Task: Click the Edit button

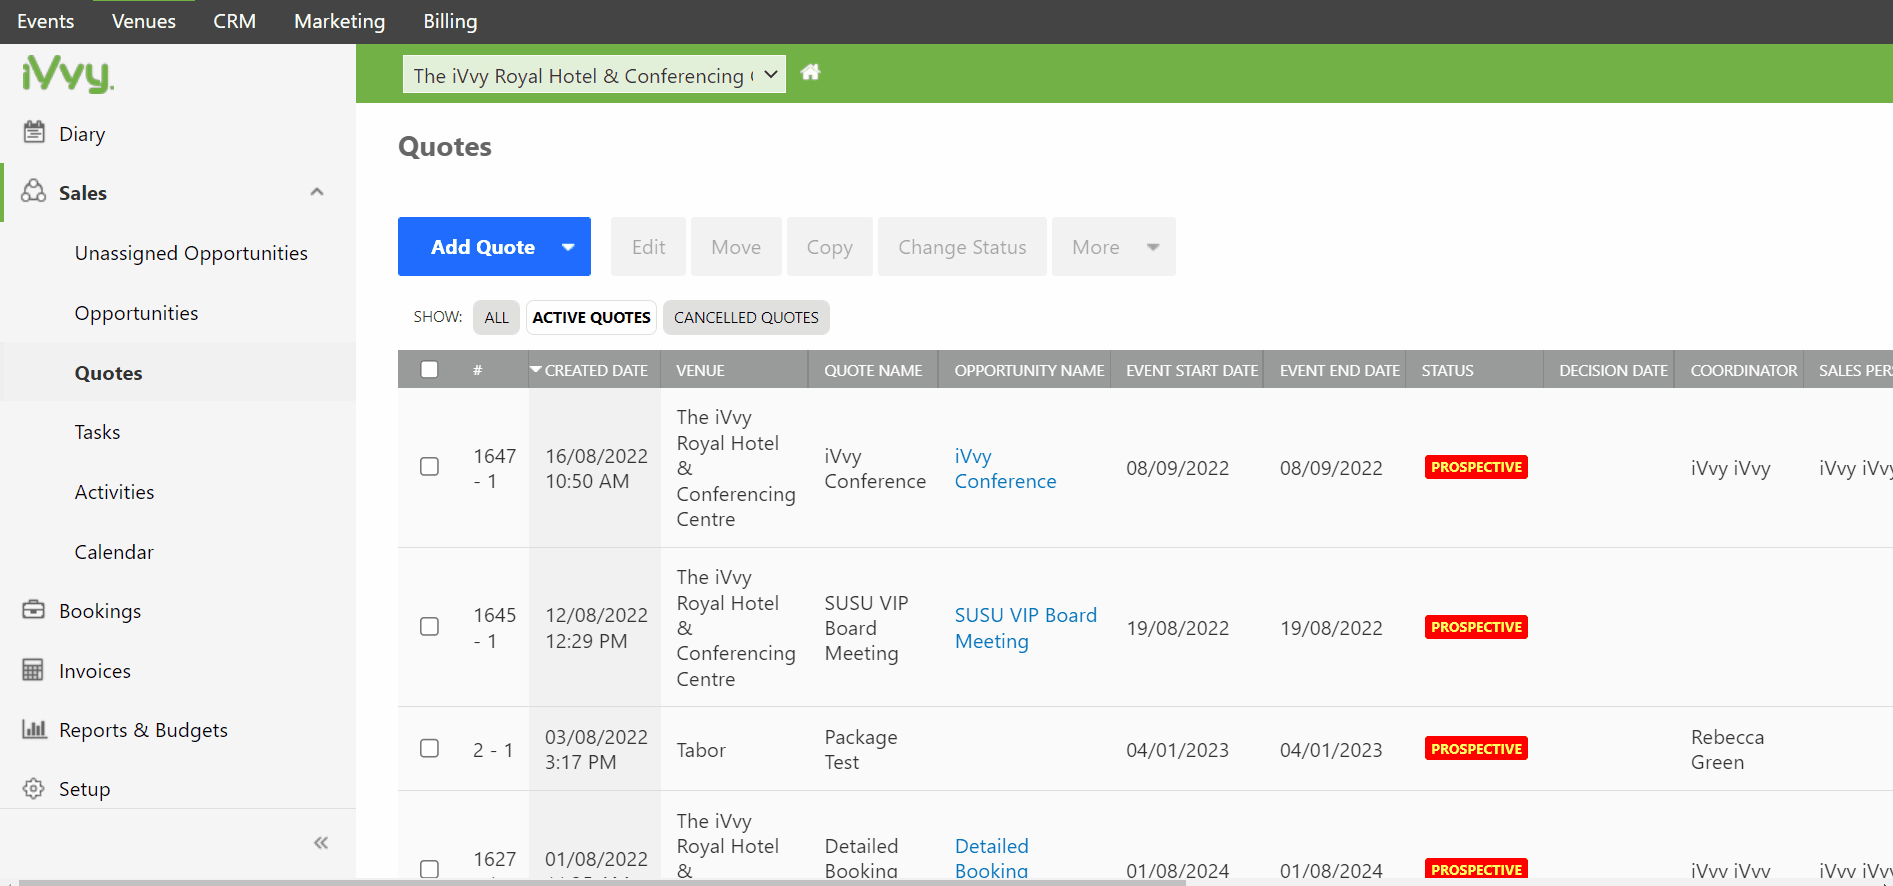Action: click(648, 247)
